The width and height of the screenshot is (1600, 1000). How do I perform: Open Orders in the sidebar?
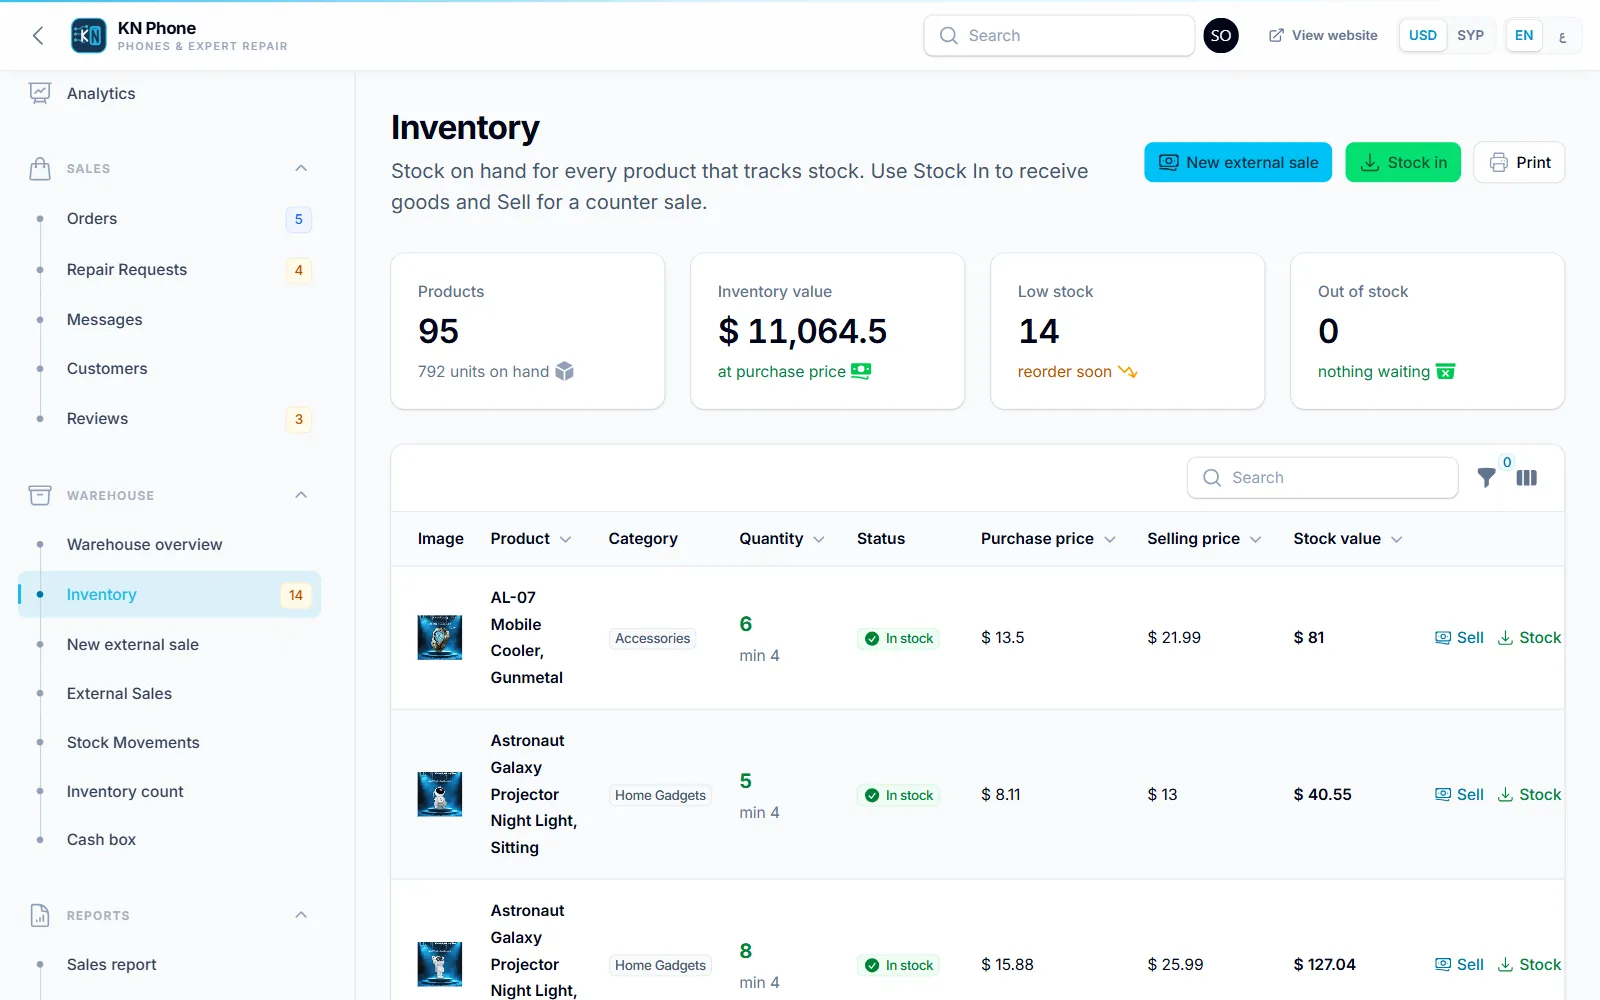point(170,219)
